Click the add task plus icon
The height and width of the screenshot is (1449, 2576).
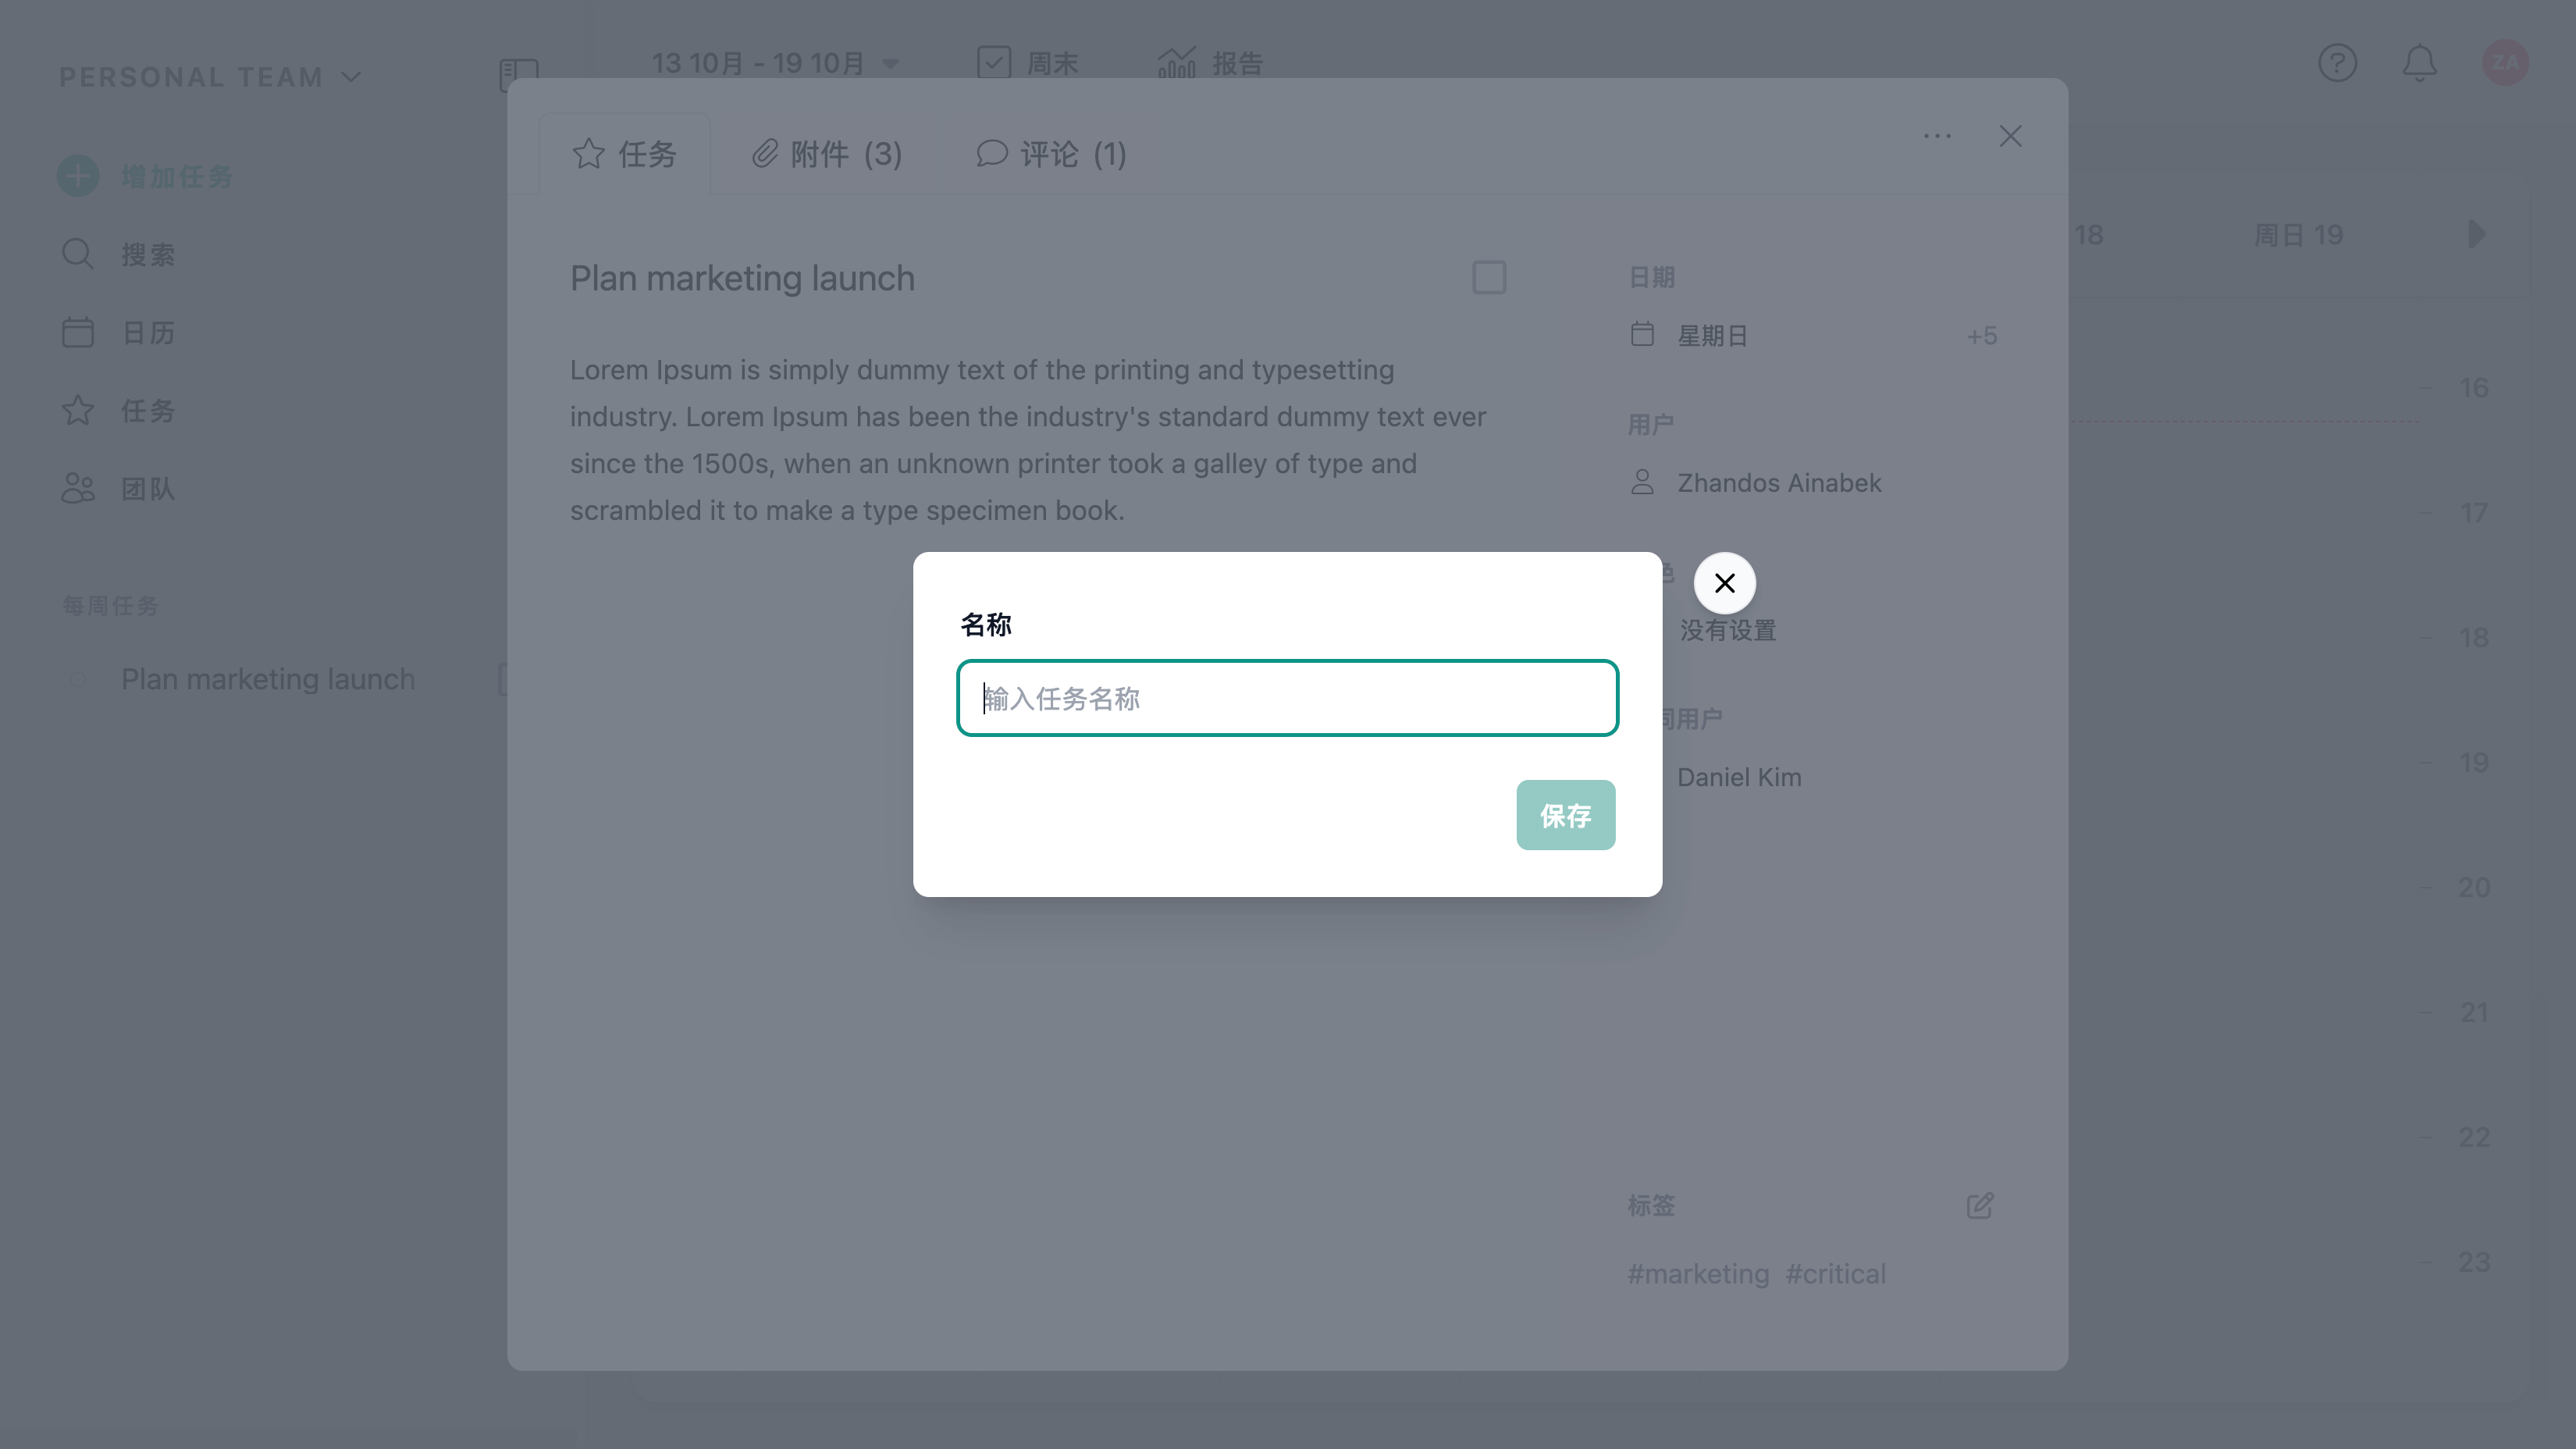(78, 176)
